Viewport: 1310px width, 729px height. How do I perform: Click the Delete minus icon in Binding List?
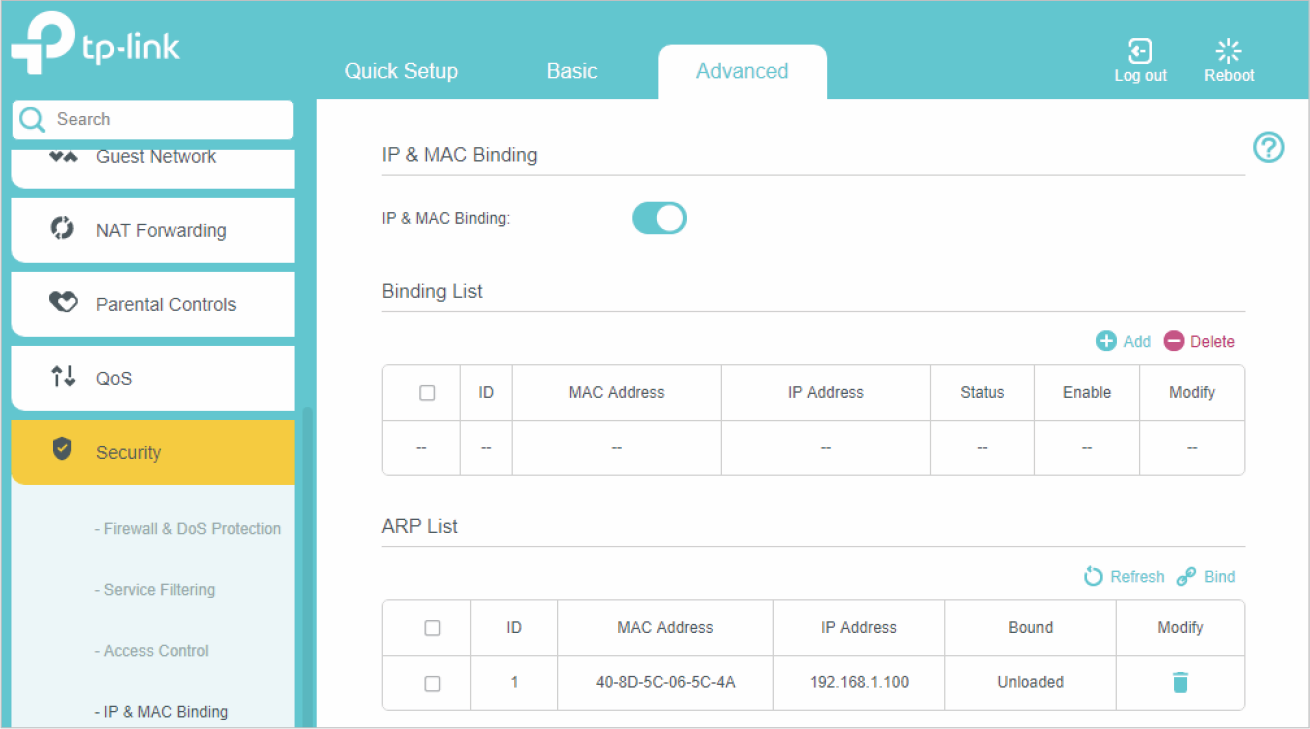pos(1174,341)
